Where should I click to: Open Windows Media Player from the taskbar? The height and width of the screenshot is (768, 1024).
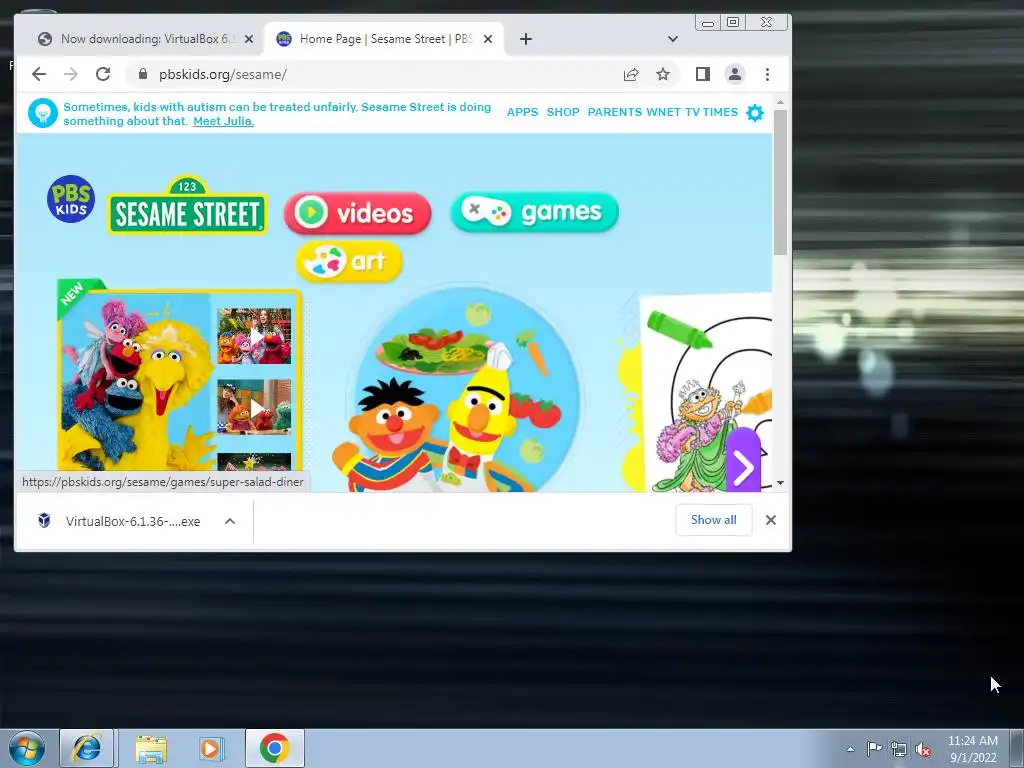click(x=211, y=748)
